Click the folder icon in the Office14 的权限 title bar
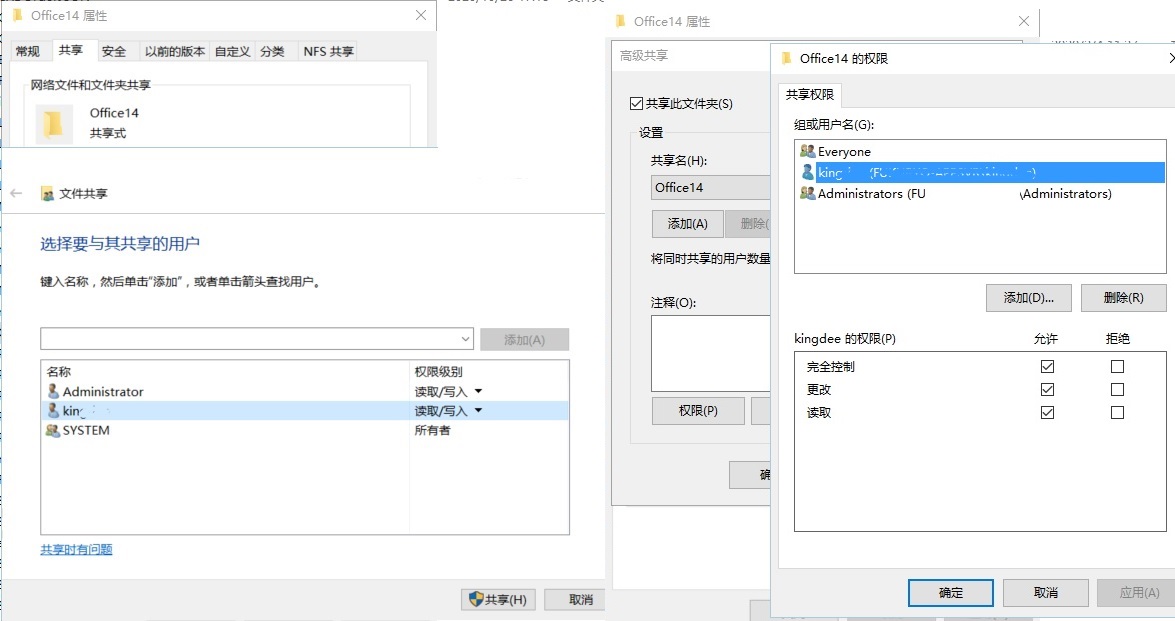Viewport: 1175px width, 621px height. pyautogui.click(x=786, y=58)
